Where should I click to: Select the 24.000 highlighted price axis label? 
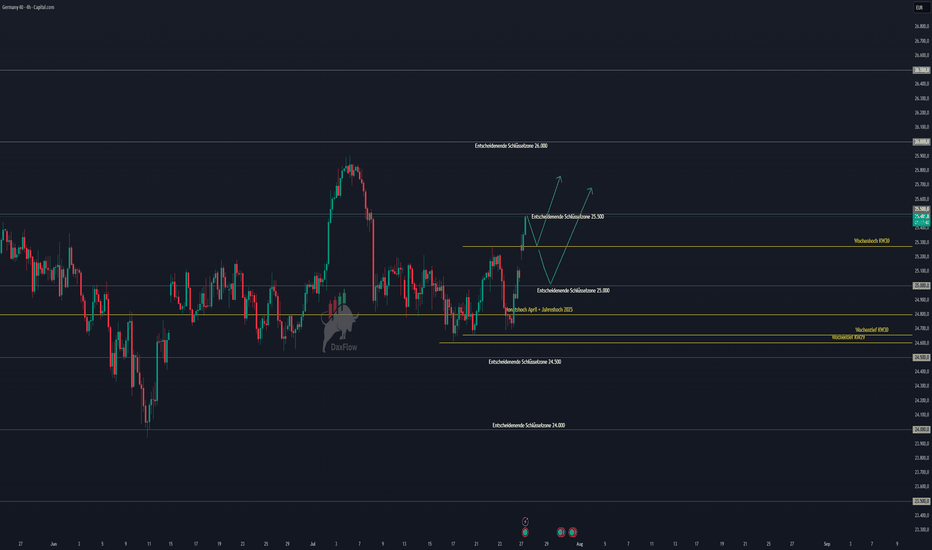[x=921, y=429]
